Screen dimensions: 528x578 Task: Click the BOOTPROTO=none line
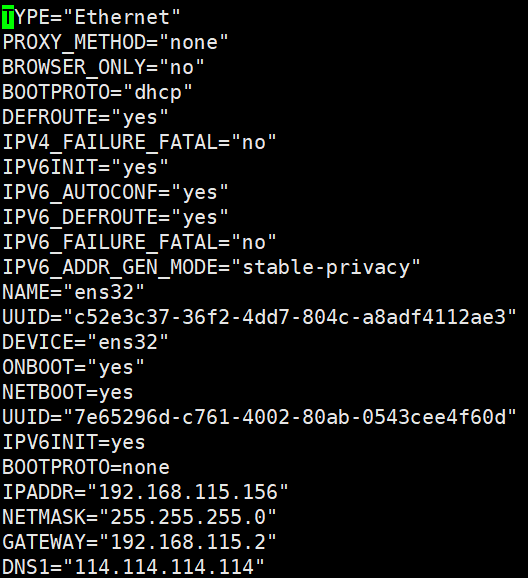coord(86,467)
